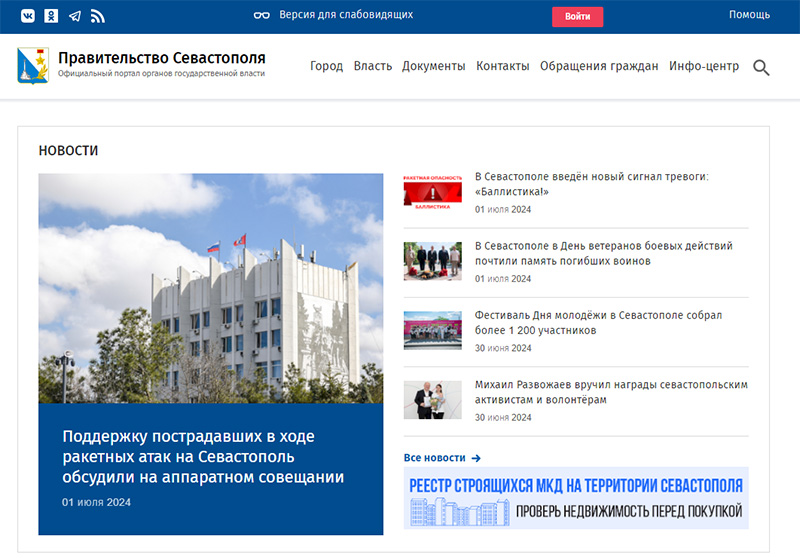The height and width of the screenshot is (558, 800).
Task: Click the featured story's date '01 июля 2024'
Action: pyautogui.click(x=96, y=502)
